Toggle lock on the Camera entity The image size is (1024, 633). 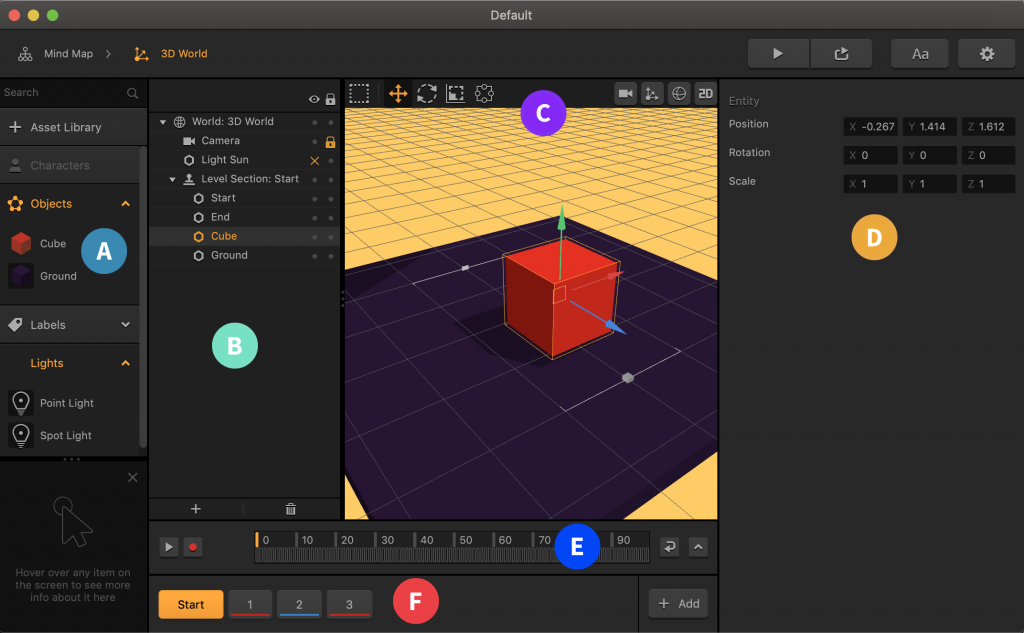(x=330, y=142)
